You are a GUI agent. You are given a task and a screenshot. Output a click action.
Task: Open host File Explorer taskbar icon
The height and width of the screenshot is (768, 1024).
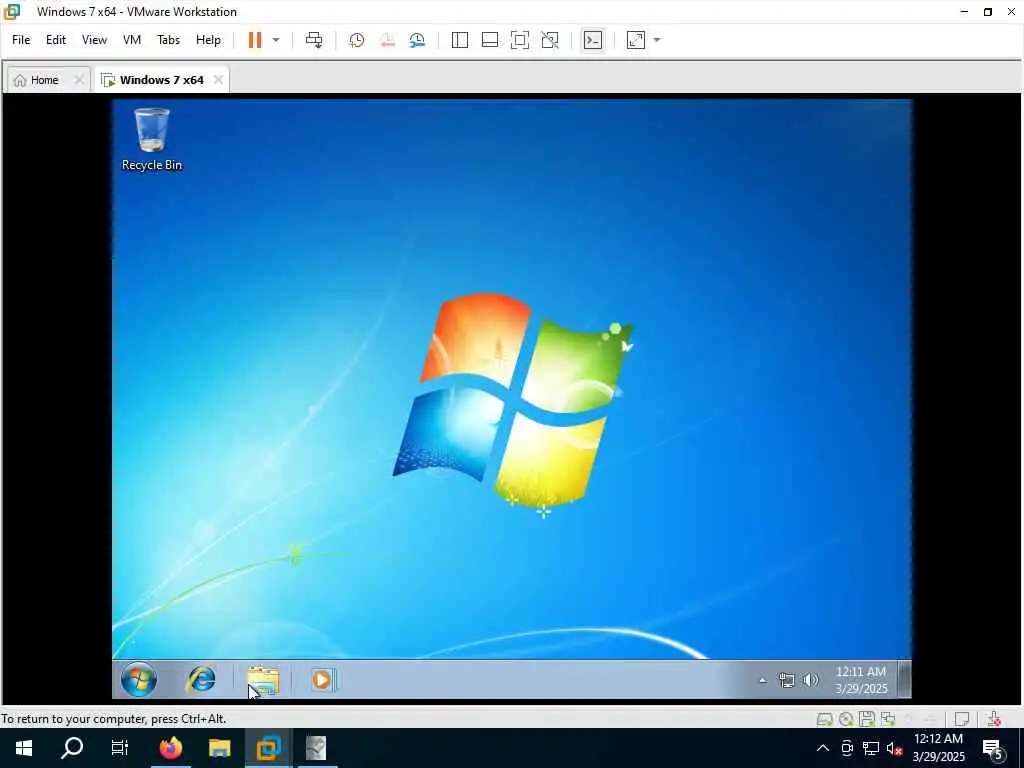[x=219, y=748]
